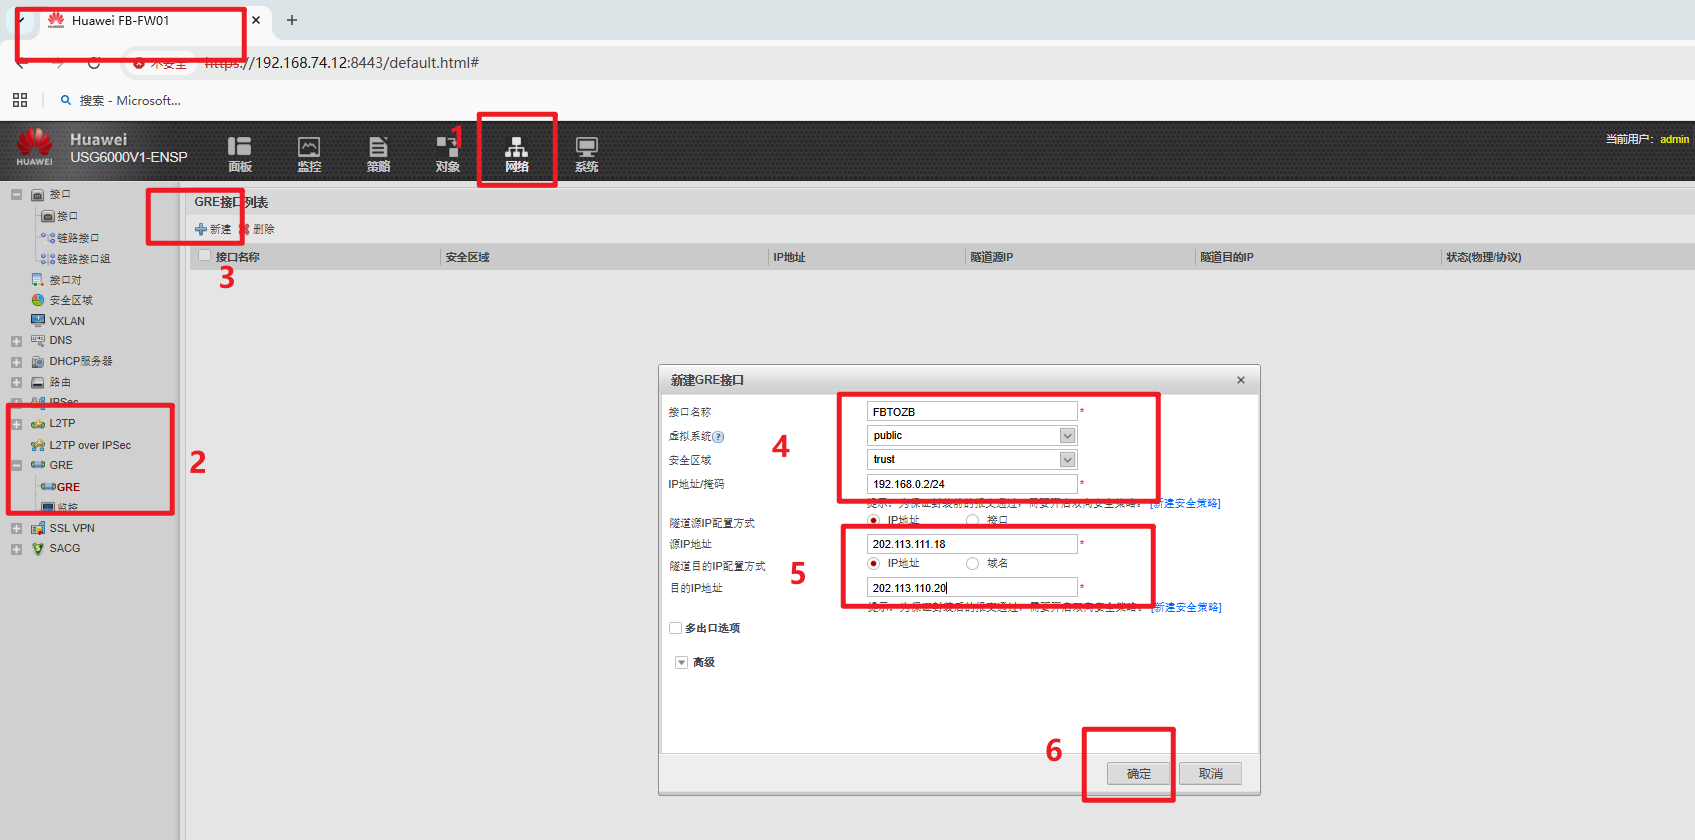Screen dimensions: 1695x840
Task: Switch to the 网络 network tab
Action: coord(516,153)
